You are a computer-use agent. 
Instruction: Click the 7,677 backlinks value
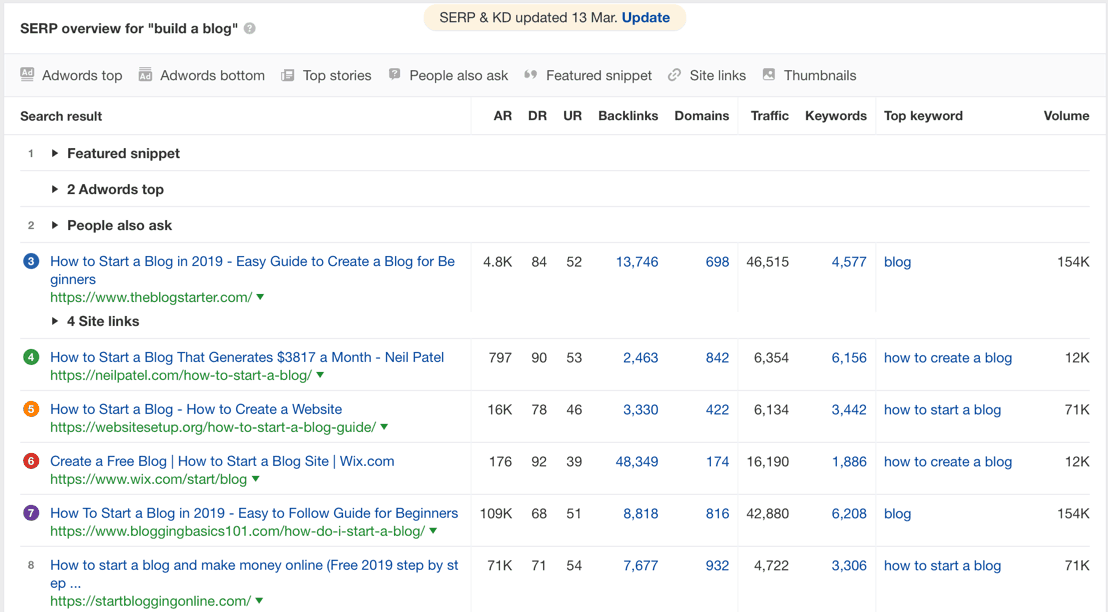[x=640, y=565]
